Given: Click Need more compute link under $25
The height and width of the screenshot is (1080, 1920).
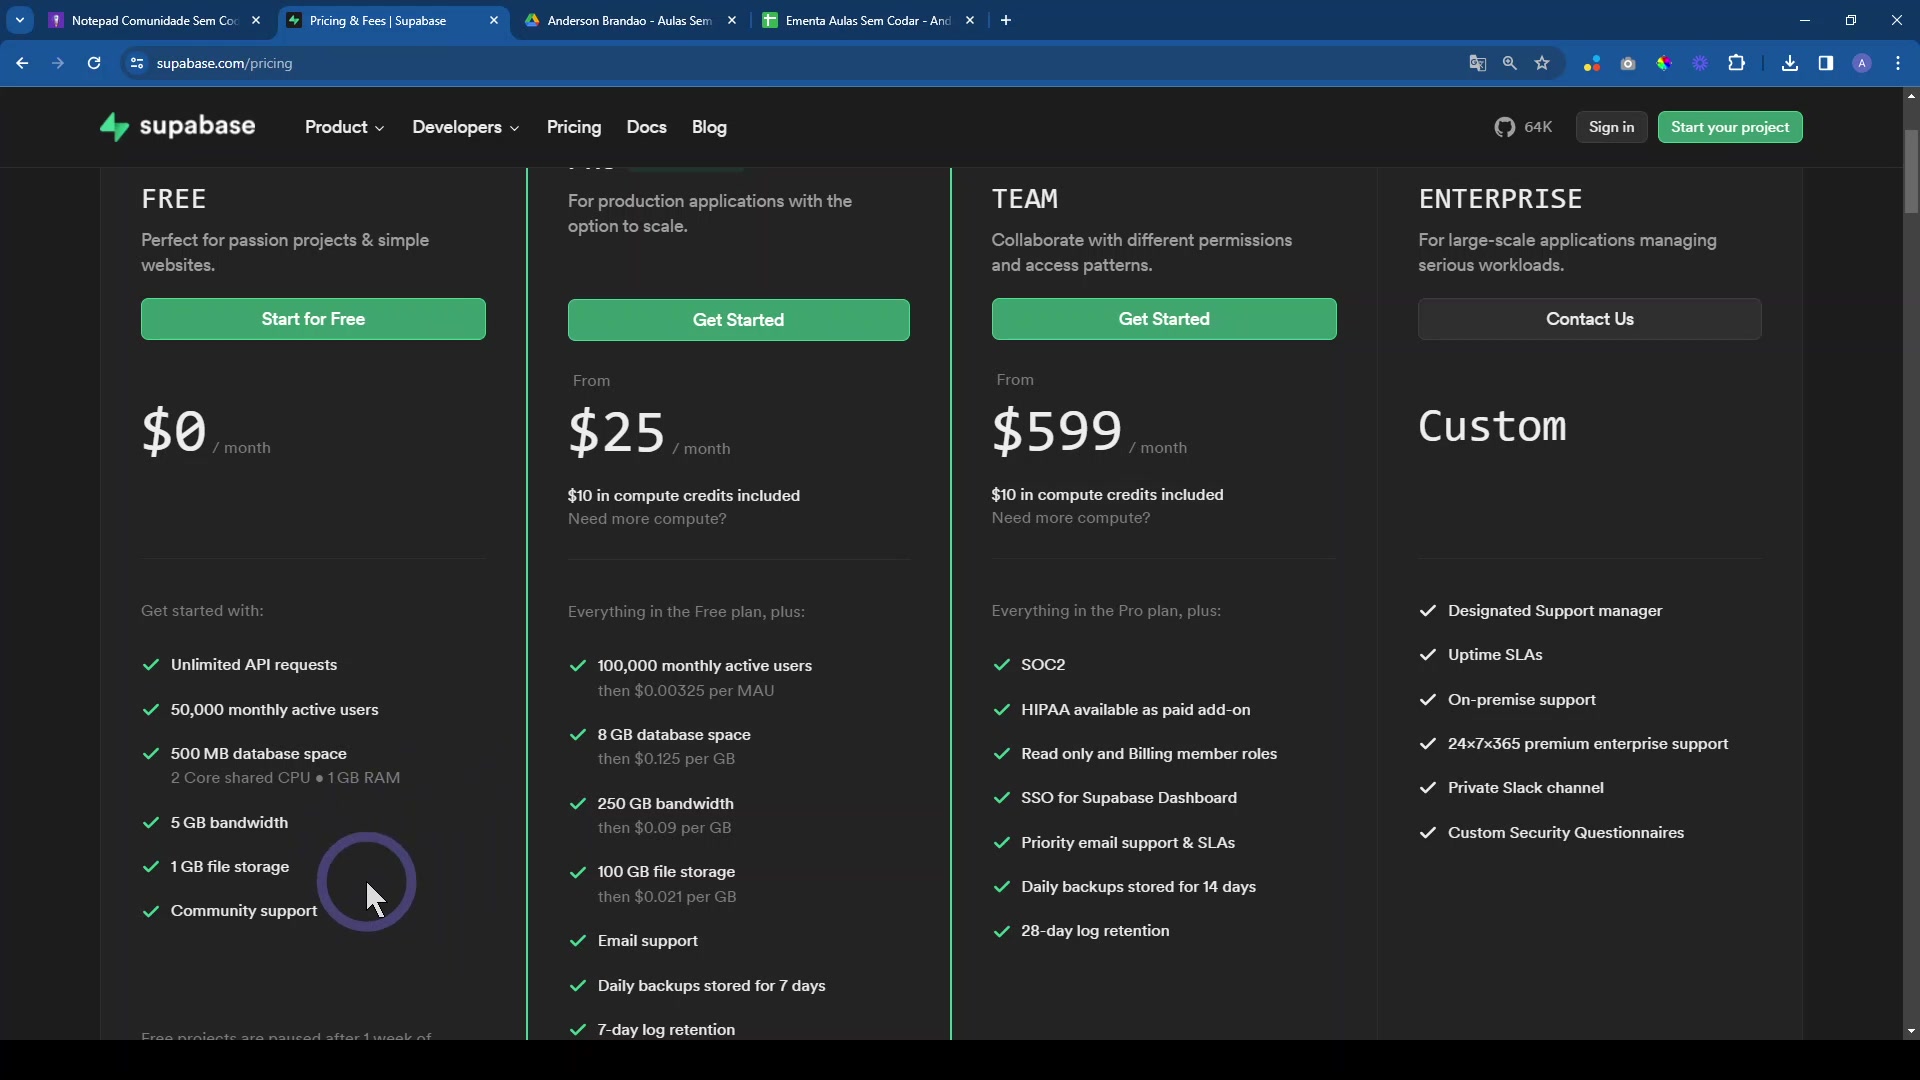Looking at the screenshot, I should 647,519.
